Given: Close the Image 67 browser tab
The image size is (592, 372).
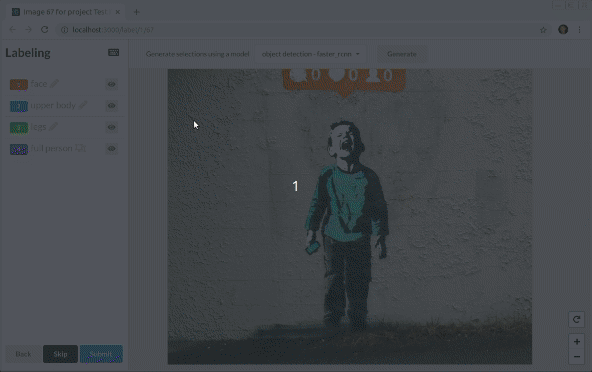Looking at the screenshot, I should (x=117, y=12).
